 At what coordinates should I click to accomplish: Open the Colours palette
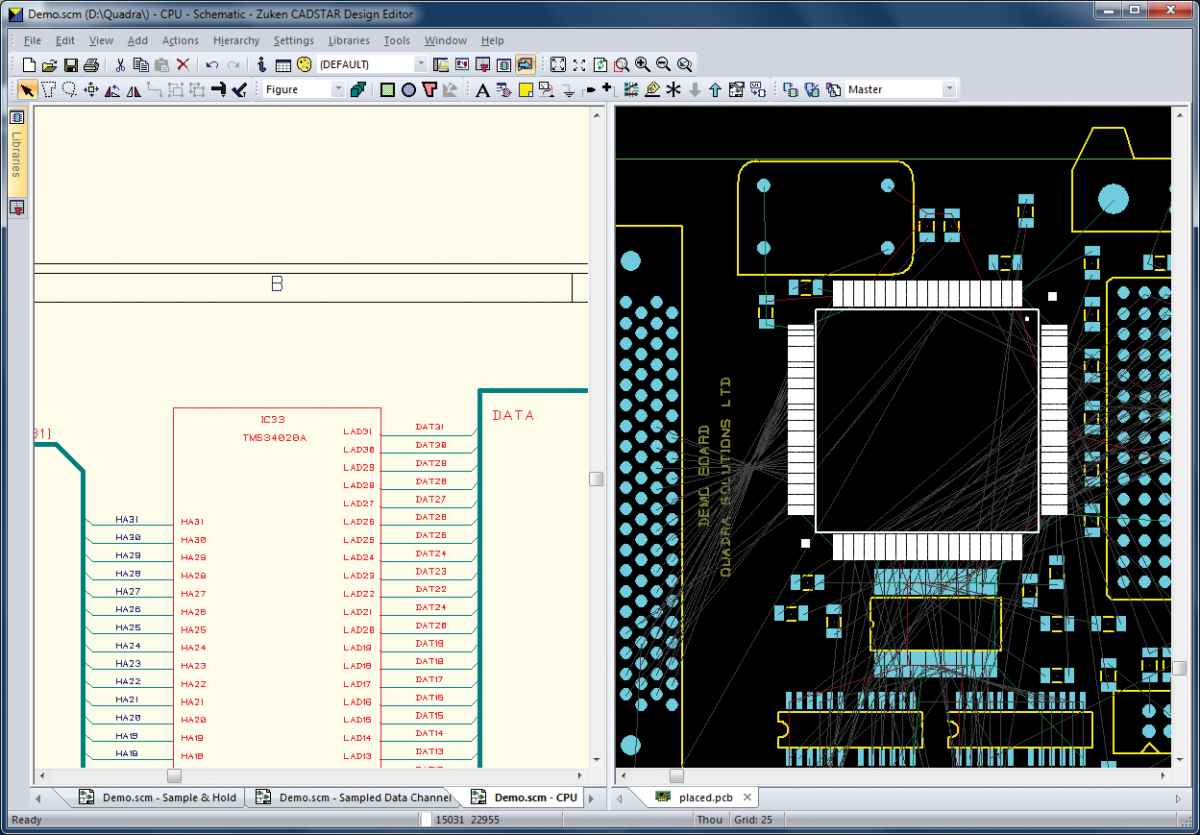click(x=304, y=64)
